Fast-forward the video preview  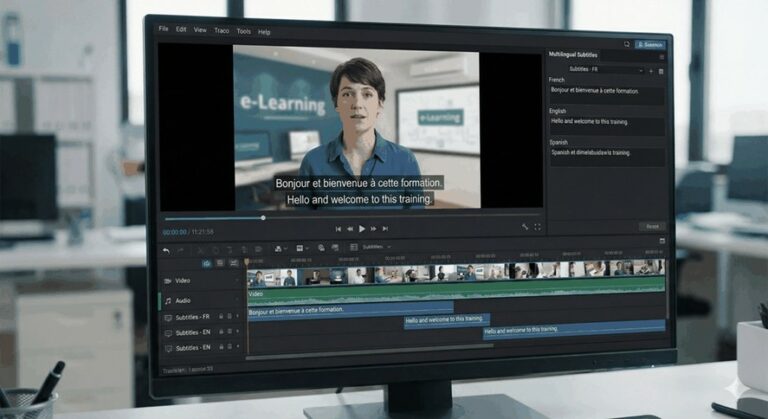tap(373, 229)
